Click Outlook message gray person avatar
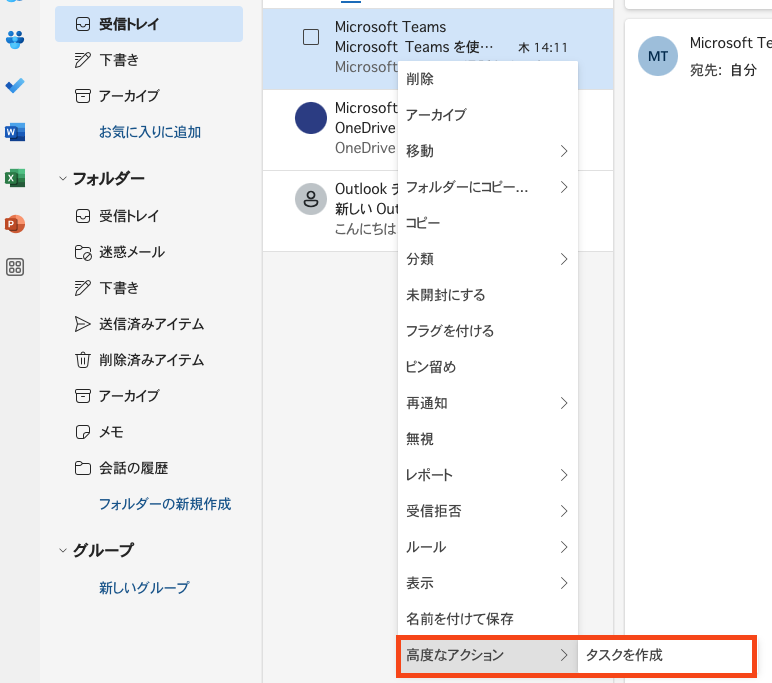 point(311,199)
